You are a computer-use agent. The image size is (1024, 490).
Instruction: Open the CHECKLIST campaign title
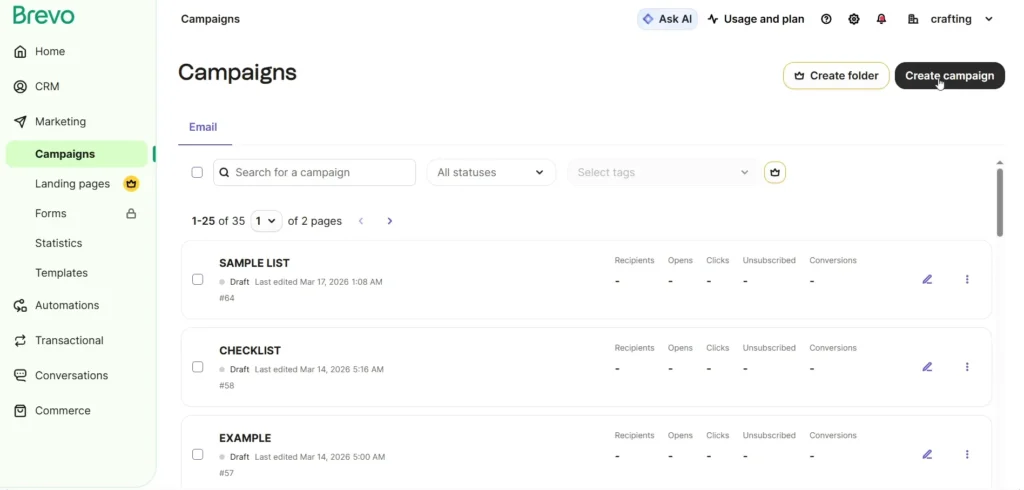click(x=250, y=351)
